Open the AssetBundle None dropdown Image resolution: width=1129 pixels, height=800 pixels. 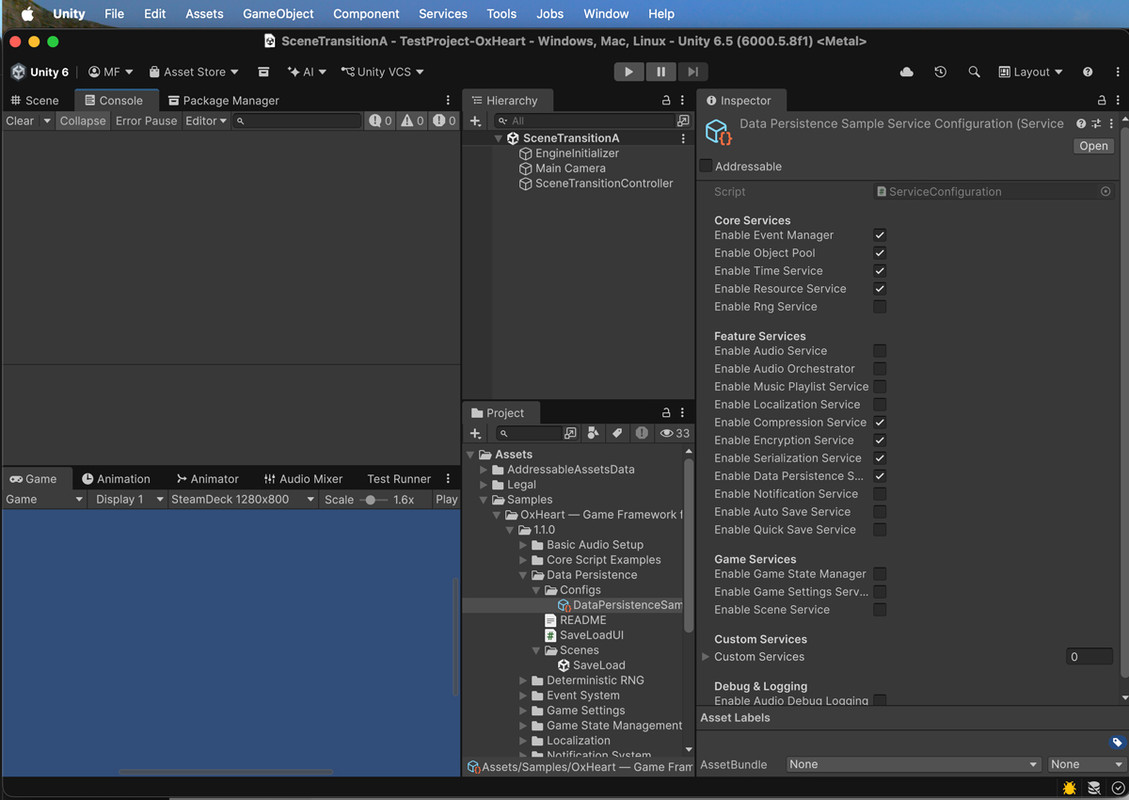click(913, 764)
